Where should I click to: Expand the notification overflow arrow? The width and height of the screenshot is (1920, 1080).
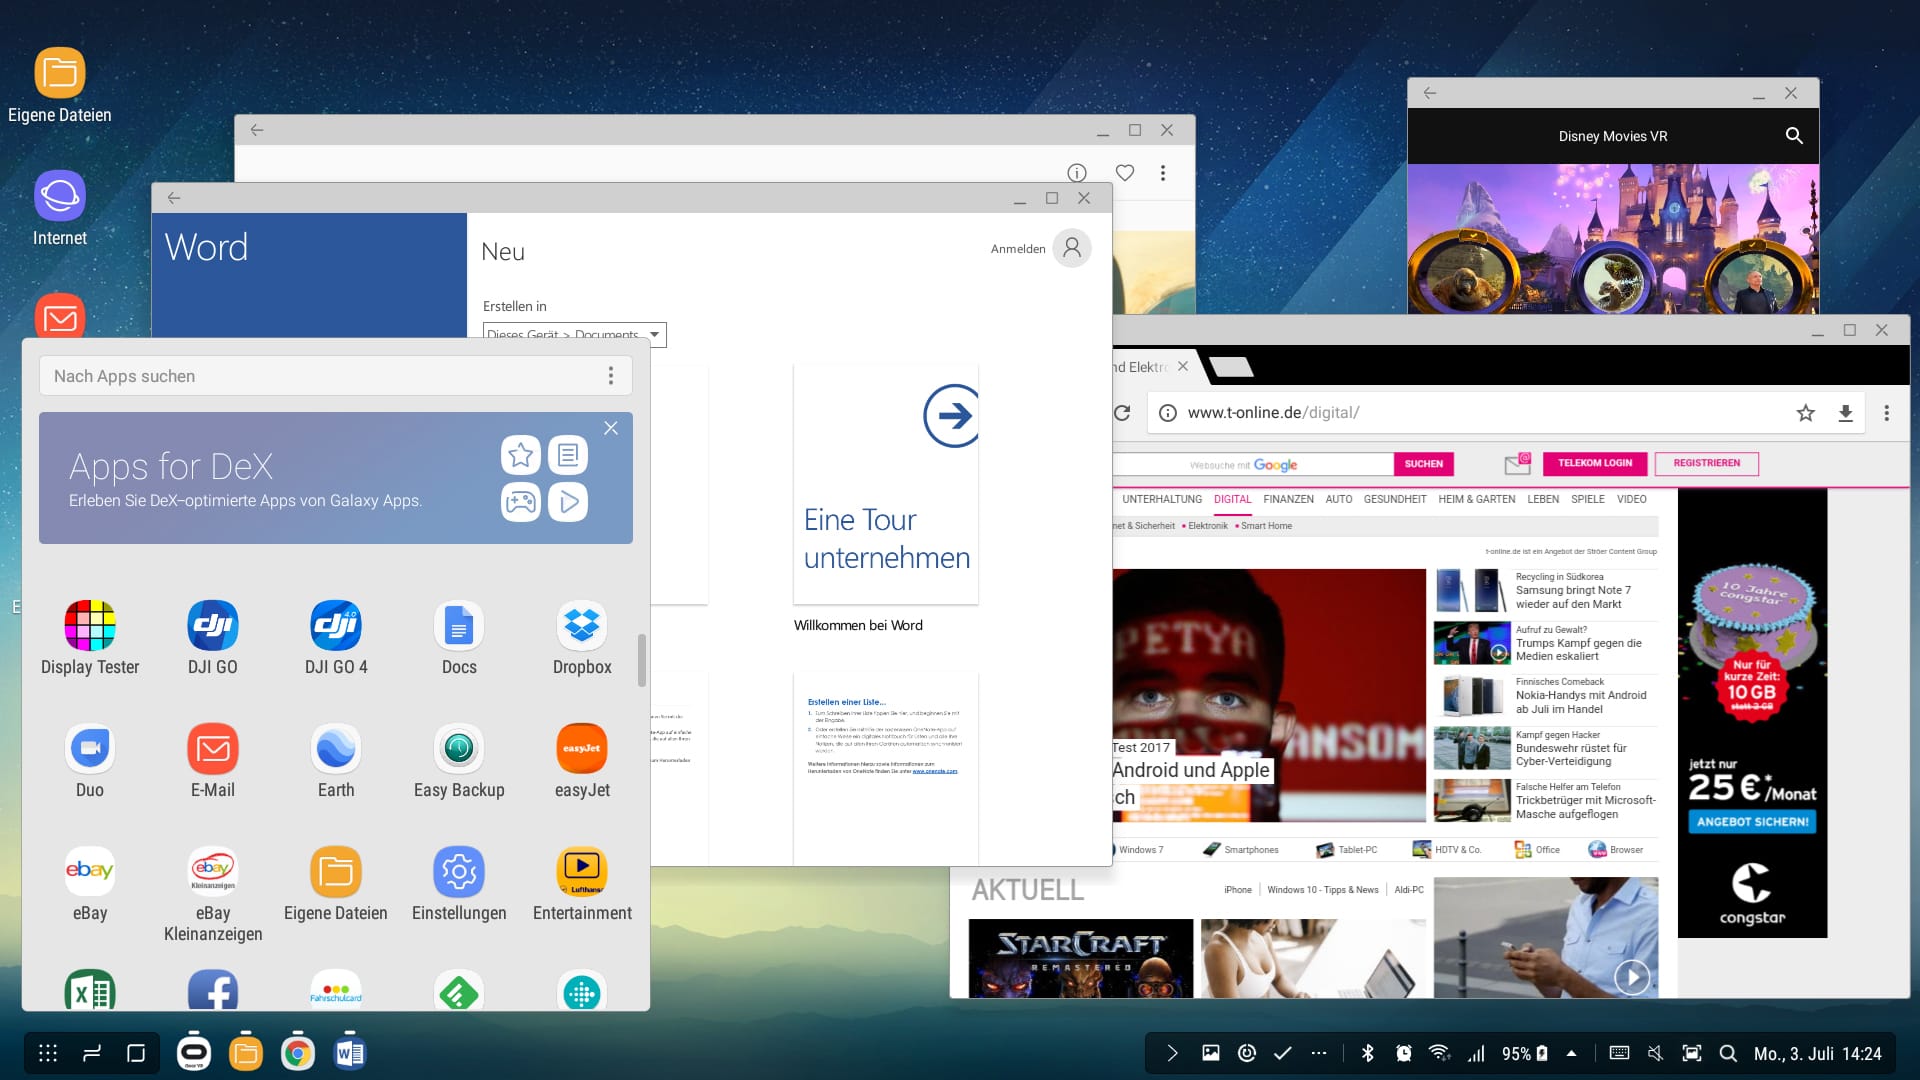1172,1053
